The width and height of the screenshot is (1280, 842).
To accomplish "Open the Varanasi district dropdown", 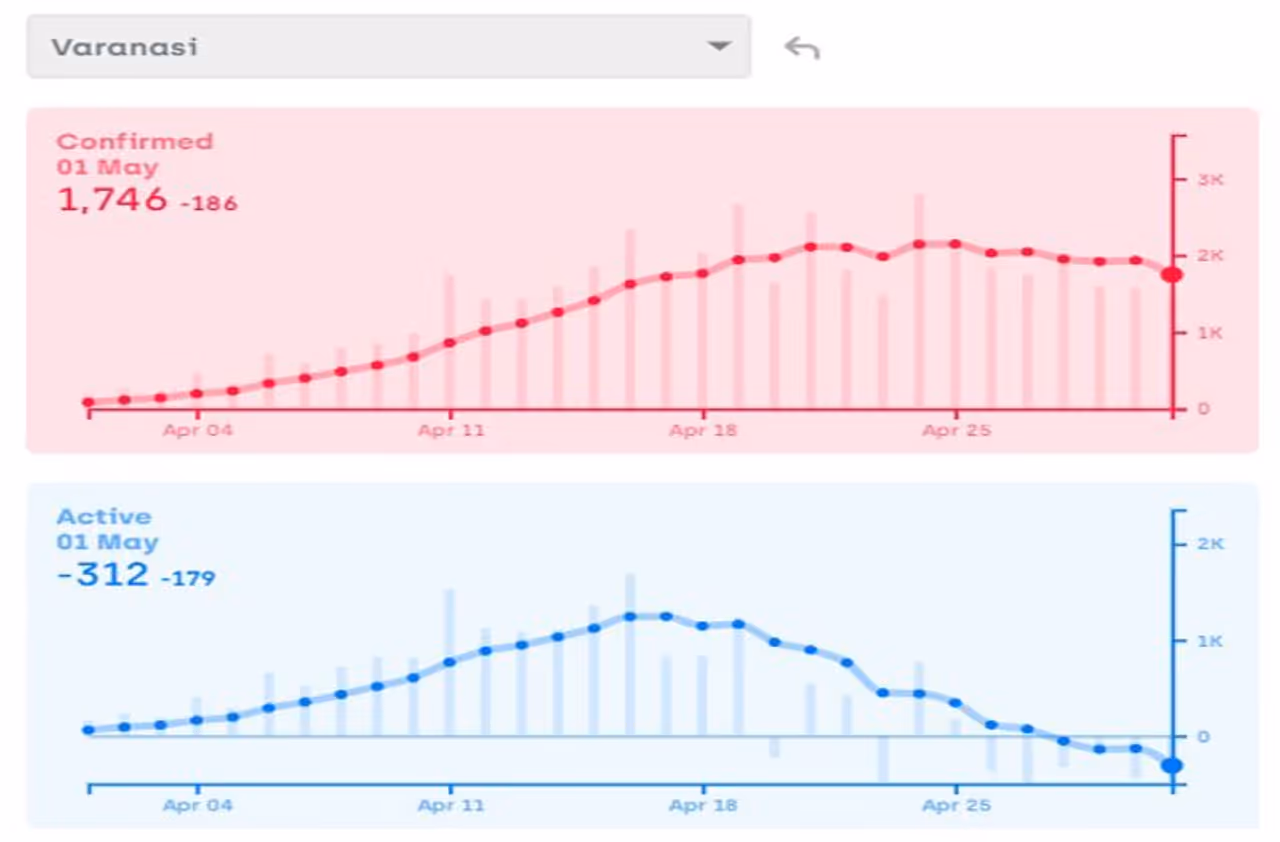I will click(388, 47).
